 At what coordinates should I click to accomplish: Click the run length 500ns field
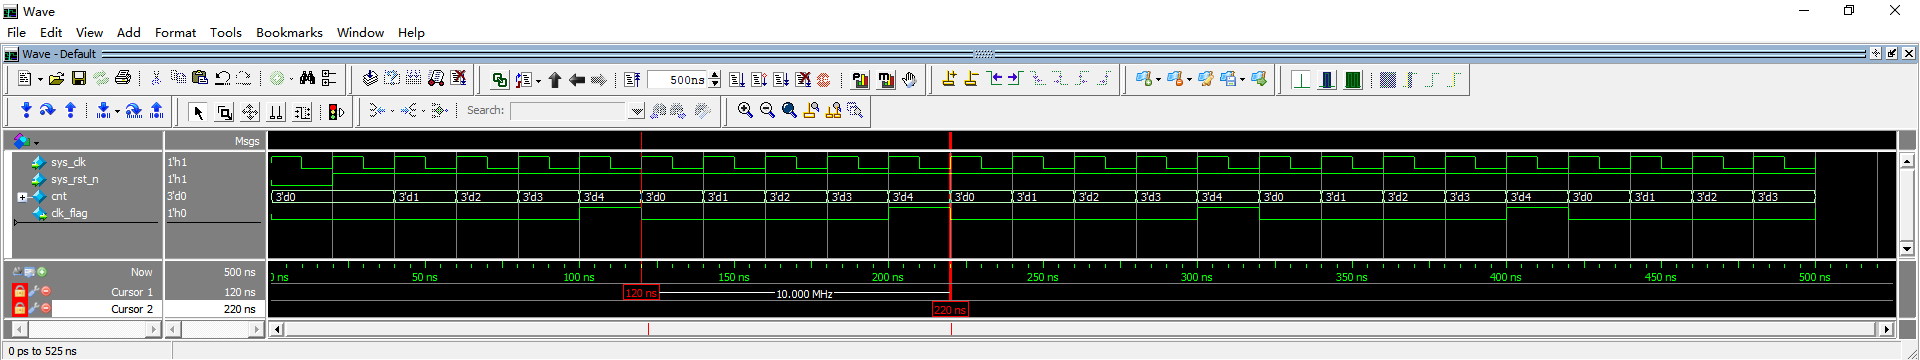point(678,80)
